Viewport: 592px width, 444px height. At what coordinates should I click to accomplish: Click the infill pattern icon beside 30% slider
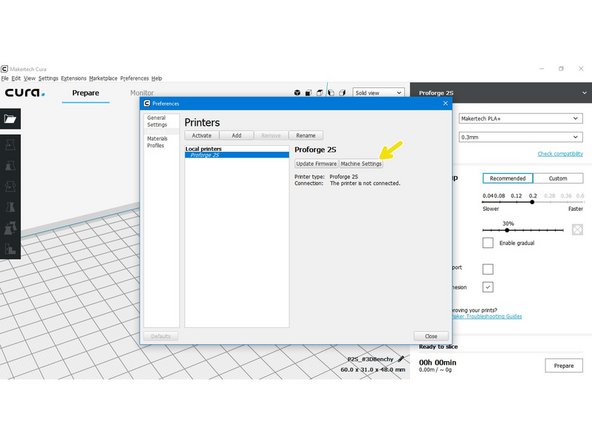pos(577,230)
